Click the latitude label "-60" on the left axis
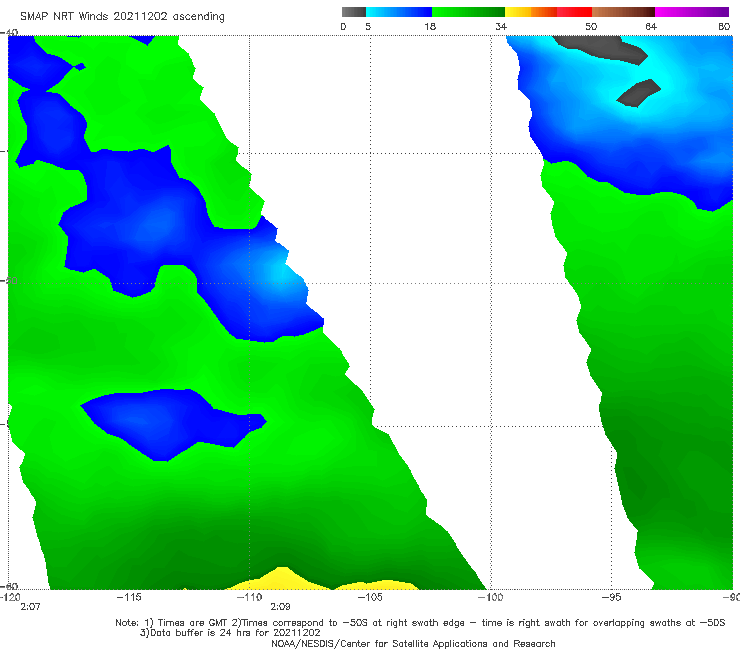Screen dimensions: 740x650 (9, 586)
